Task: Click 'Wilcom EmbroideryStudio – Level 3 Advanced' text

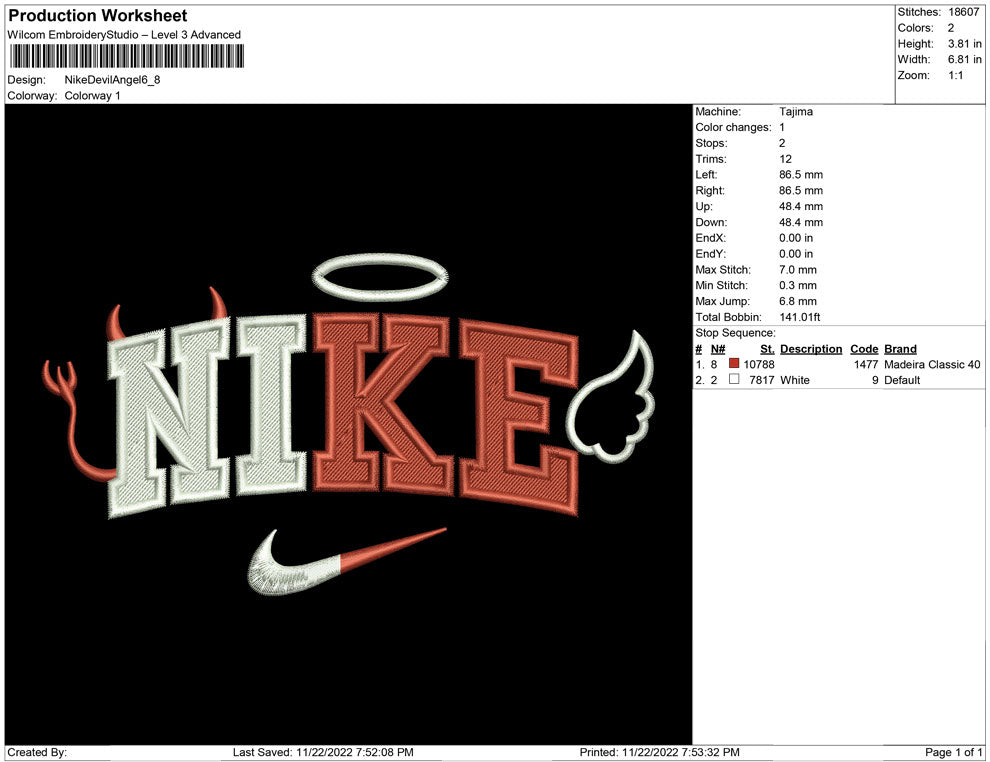Action: point(124,35)
